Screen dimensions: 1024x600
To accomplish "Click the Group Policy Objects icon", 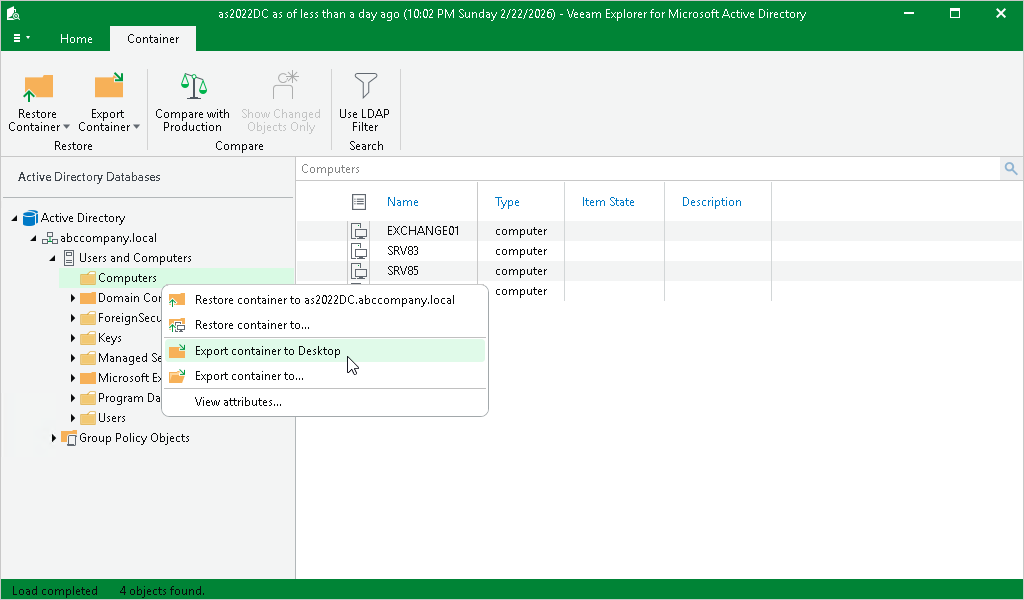I will click(x=69, y=438).
